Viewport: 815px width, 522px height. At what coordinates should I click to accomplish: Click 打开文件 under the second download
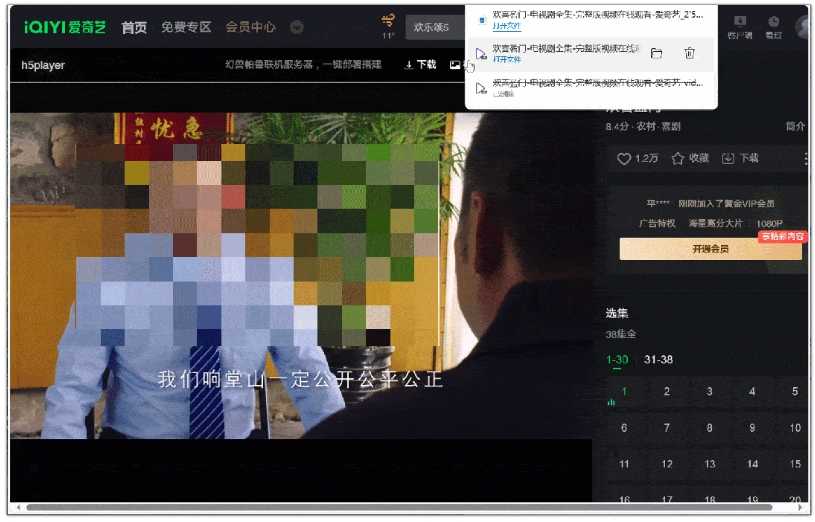[x=507, y=59]
